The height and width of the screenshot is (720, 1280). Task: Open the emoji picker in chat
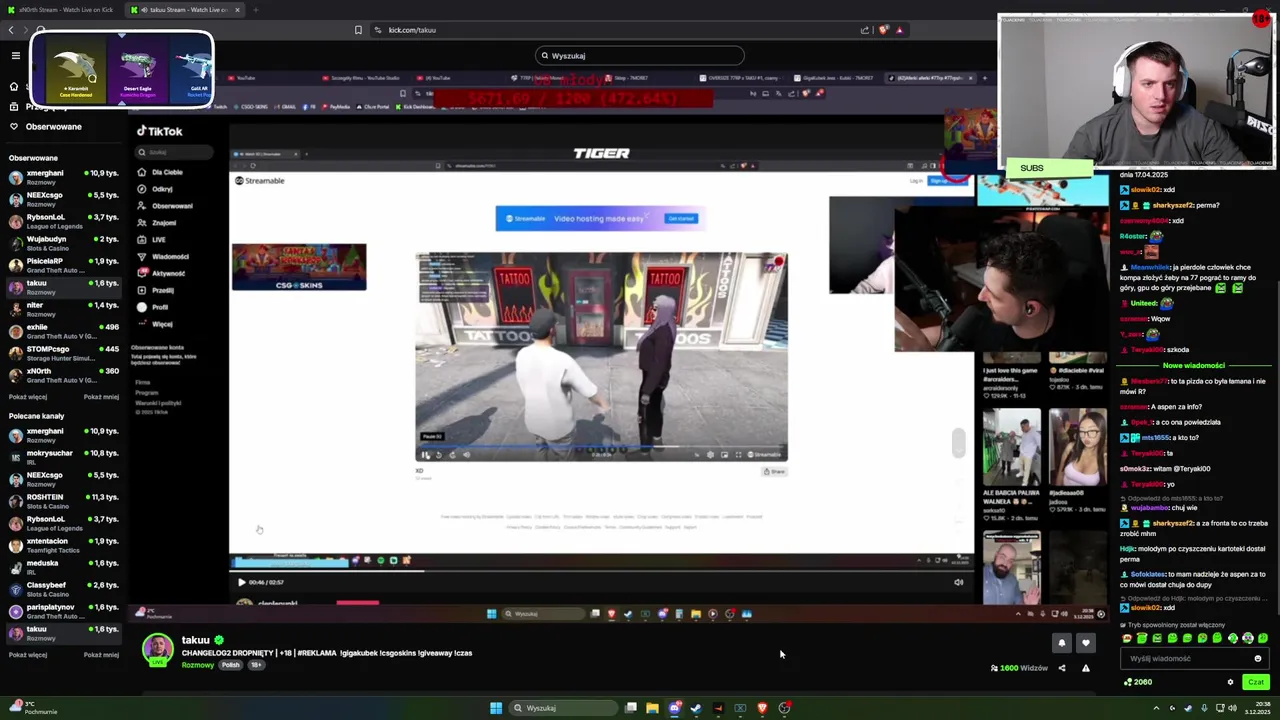[x=1258, y=659]
